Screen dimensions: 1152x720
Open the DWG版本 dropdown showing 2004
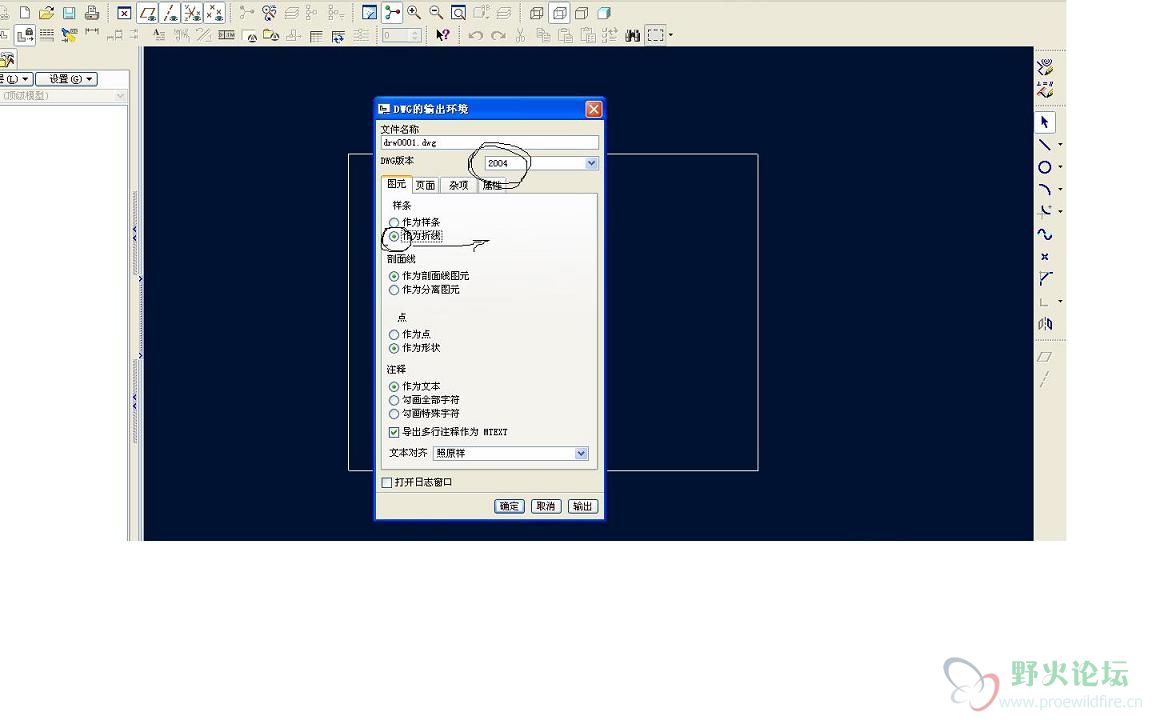click(541, 163)
